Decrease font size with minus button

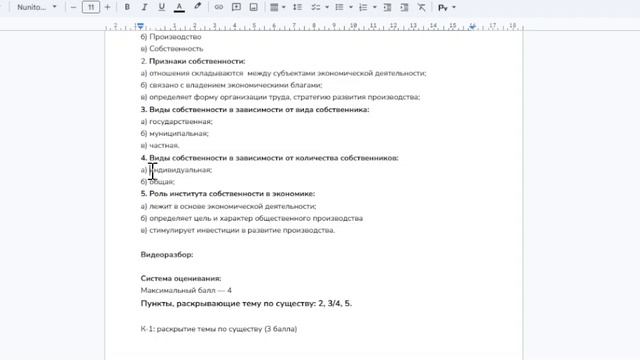coord(73,7)
